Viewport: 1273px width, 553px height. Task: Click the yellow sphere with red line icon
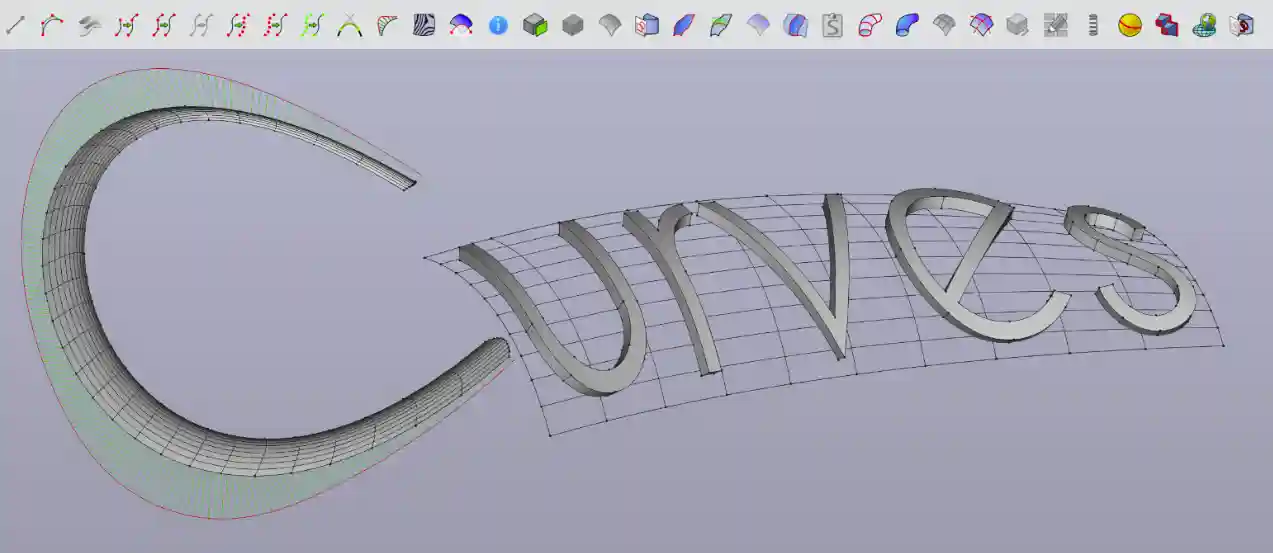coord(1130,25)
